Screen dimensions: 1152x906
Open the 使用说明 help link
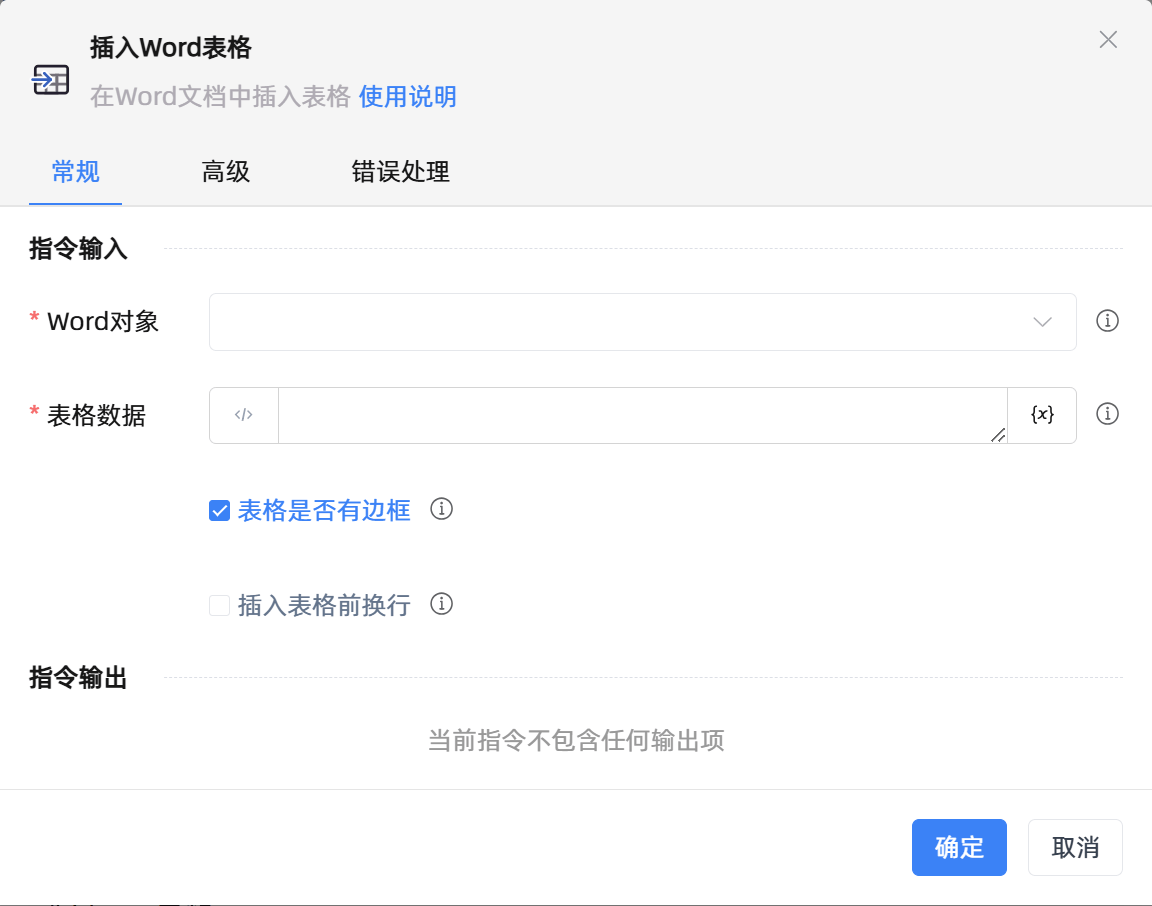point(408,96)
